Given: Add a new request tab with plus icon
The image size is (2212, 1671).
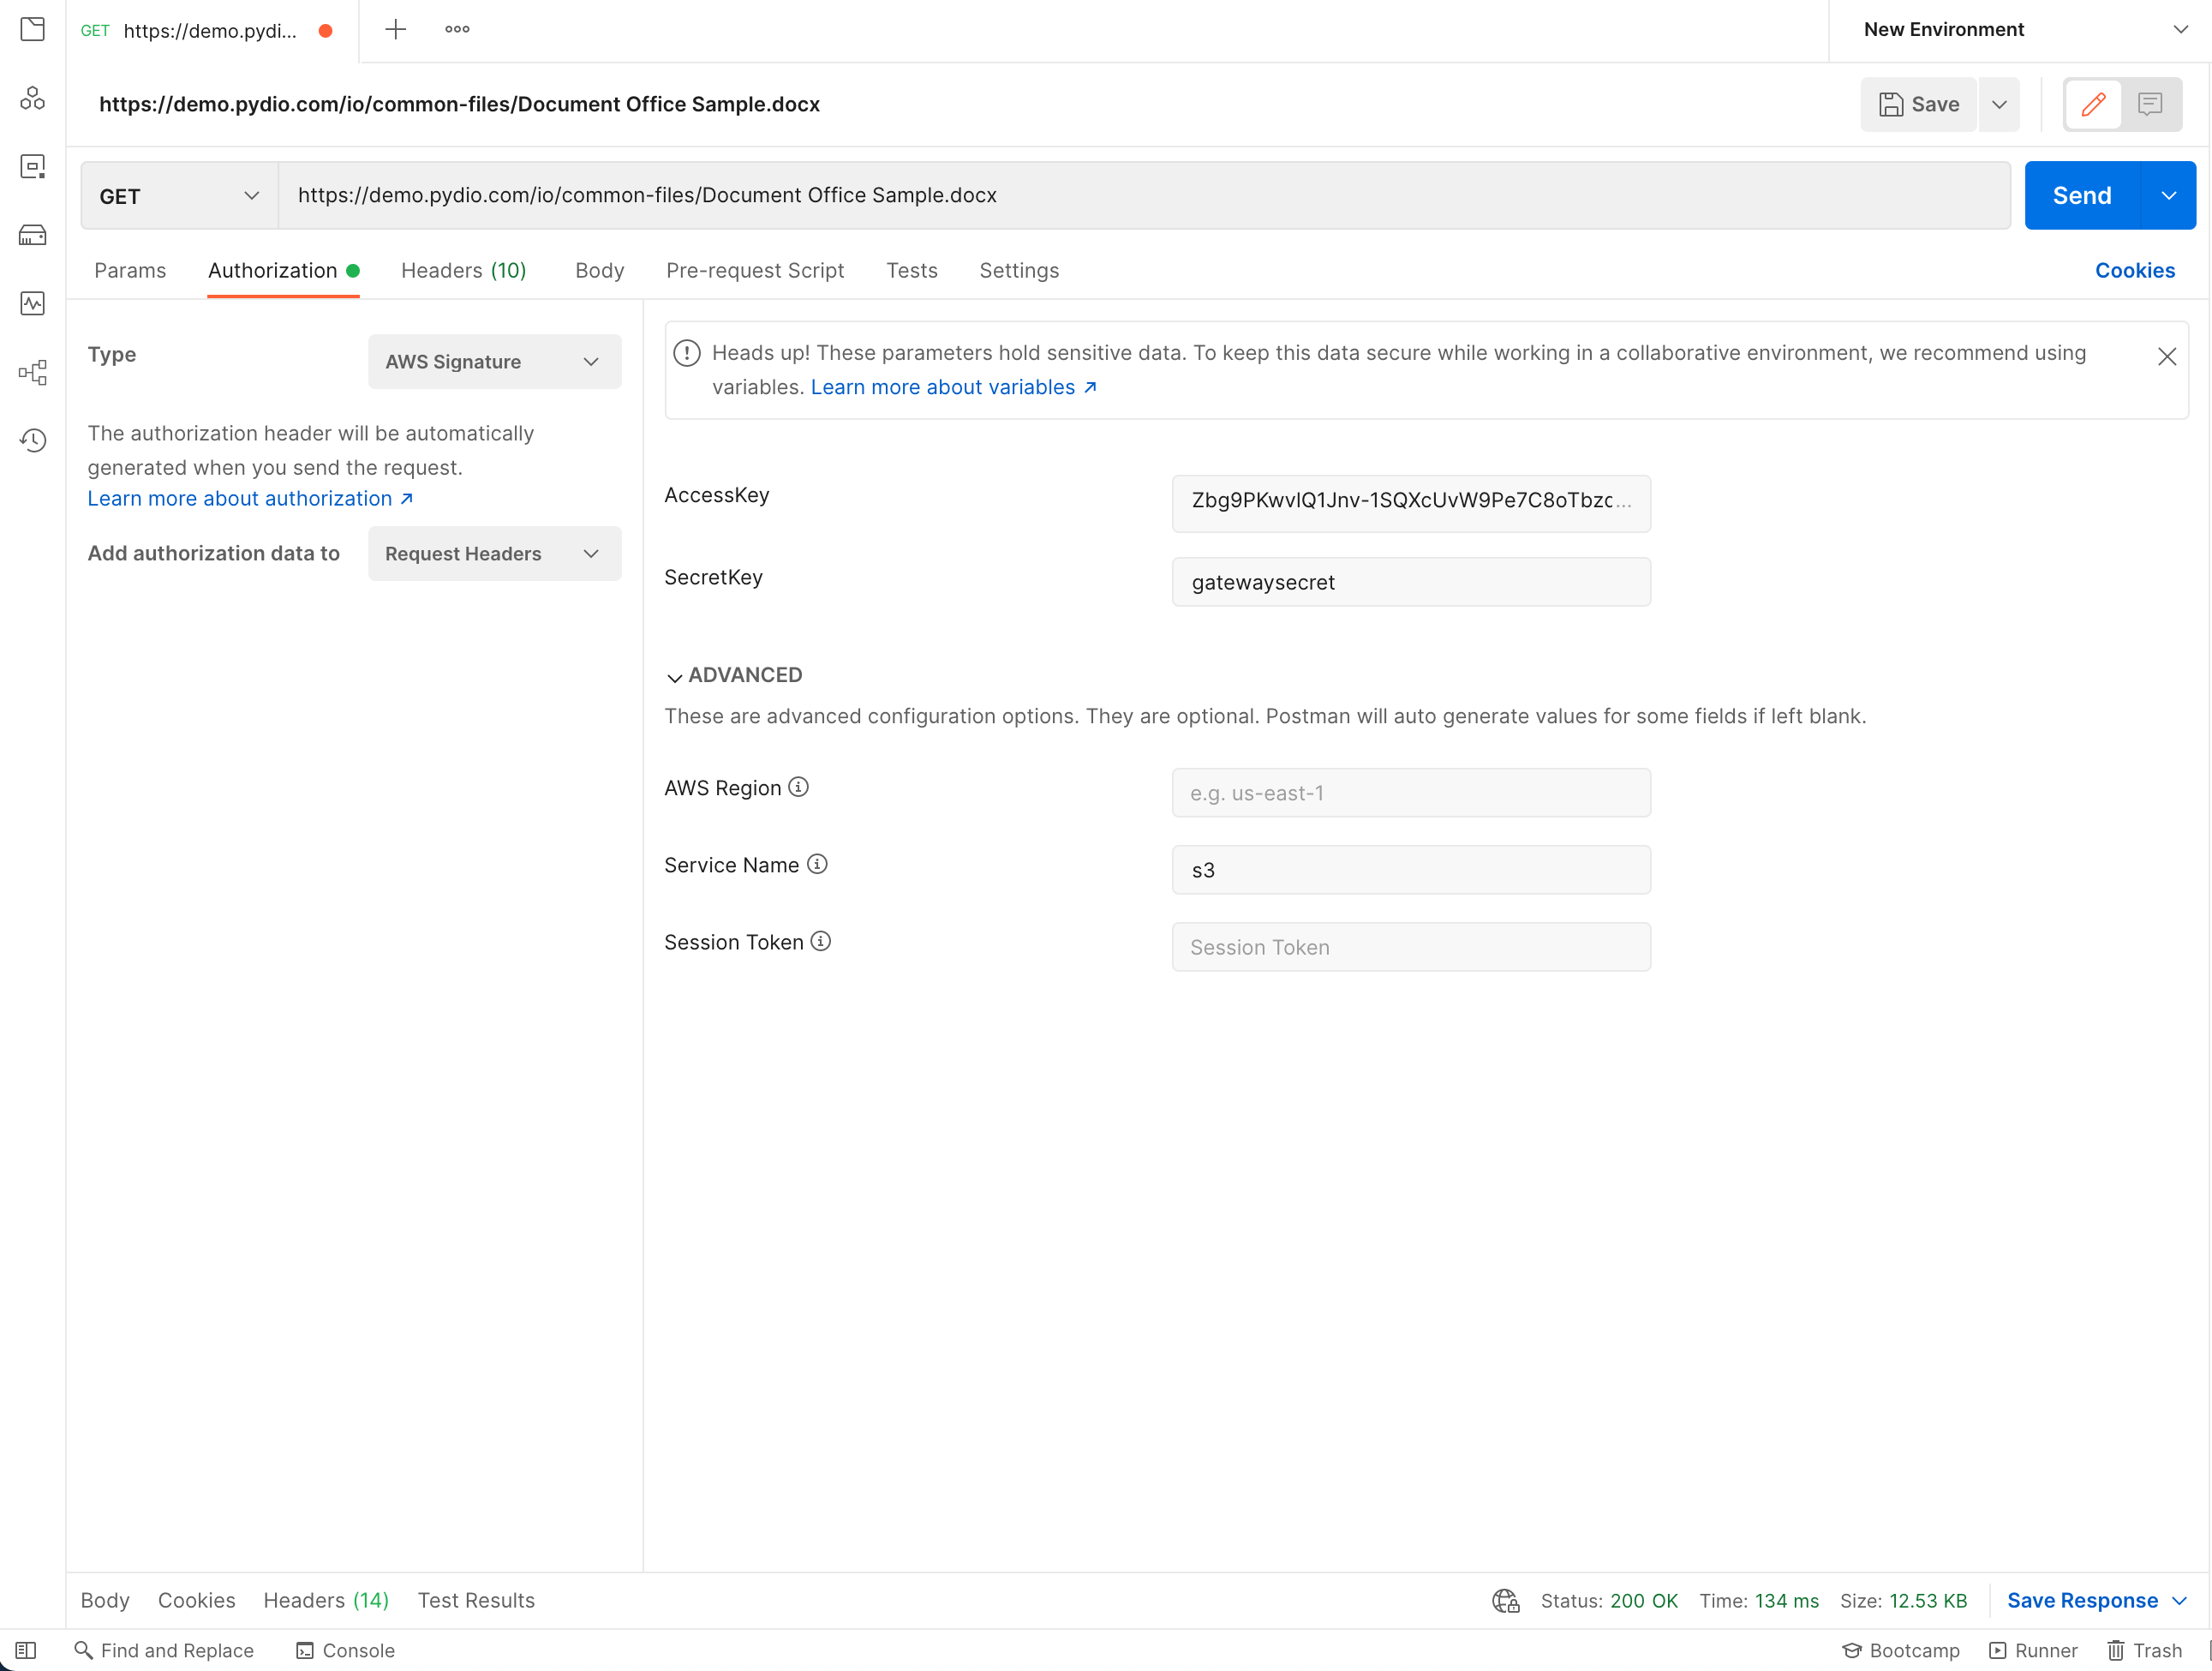Looking at the screenshot, I should [x=395, y=29].
